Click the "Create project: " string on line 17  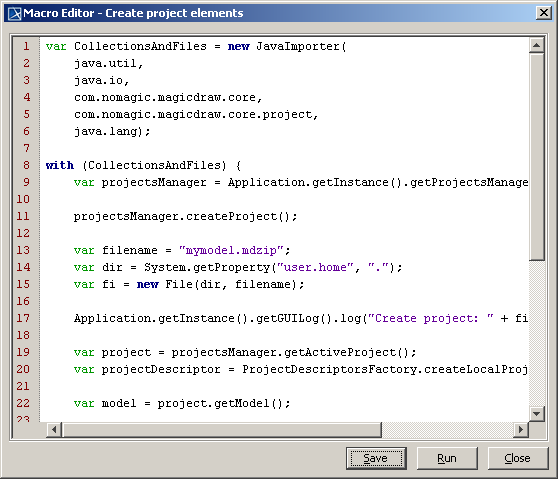pos(431,318)
